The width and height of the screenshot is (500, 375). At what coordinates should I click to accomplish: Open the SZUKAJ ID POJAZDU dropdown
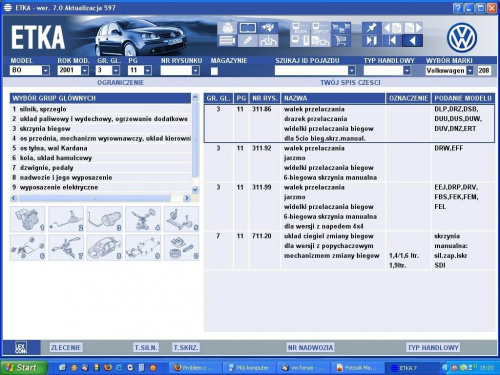tap(352, 70)
